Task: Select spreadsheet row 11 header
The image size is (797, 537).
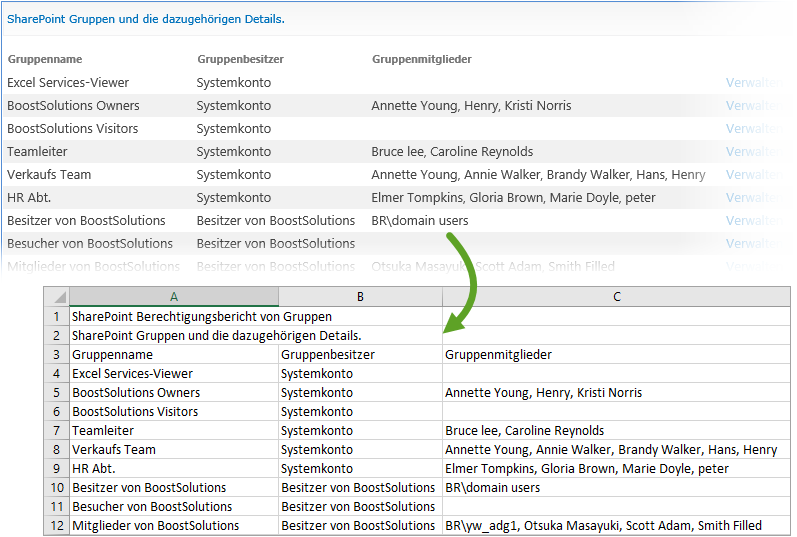Action: (56, 506)
